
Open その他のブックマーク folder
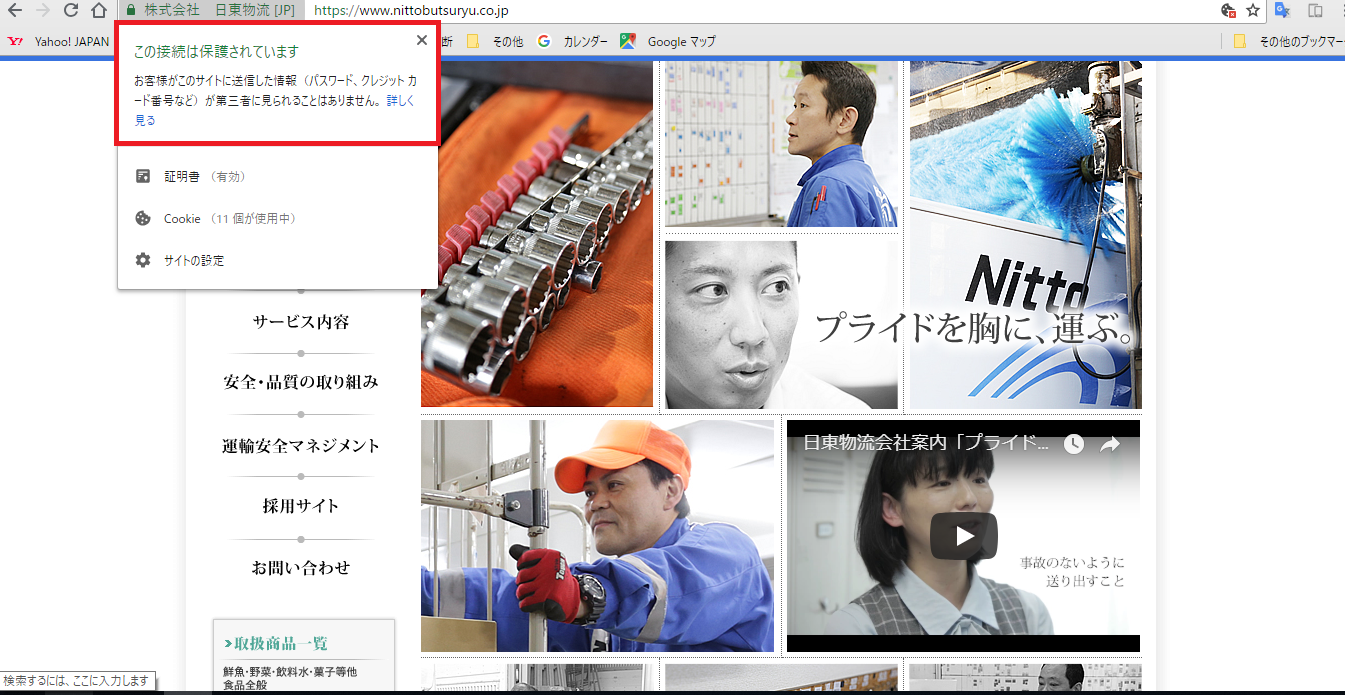(x=1287, y=42)
